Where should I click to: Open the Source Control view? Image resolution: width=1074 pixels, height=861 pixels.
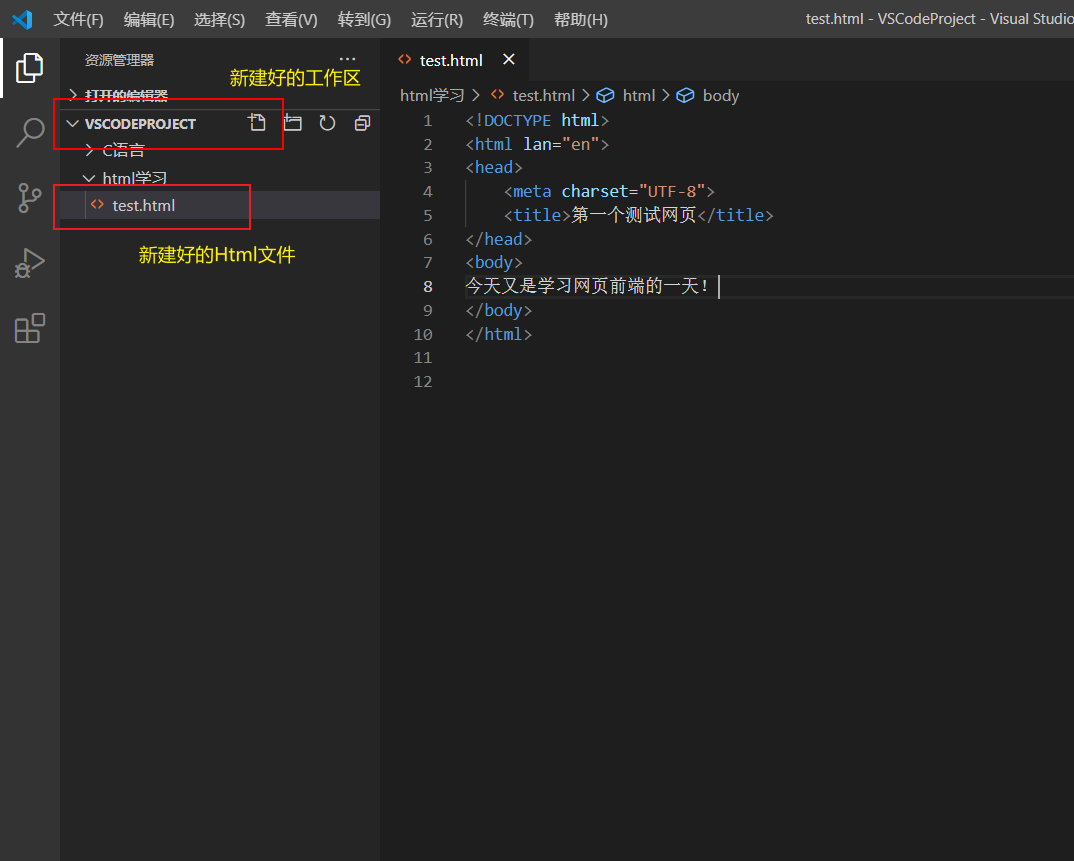tap(29, 198)
